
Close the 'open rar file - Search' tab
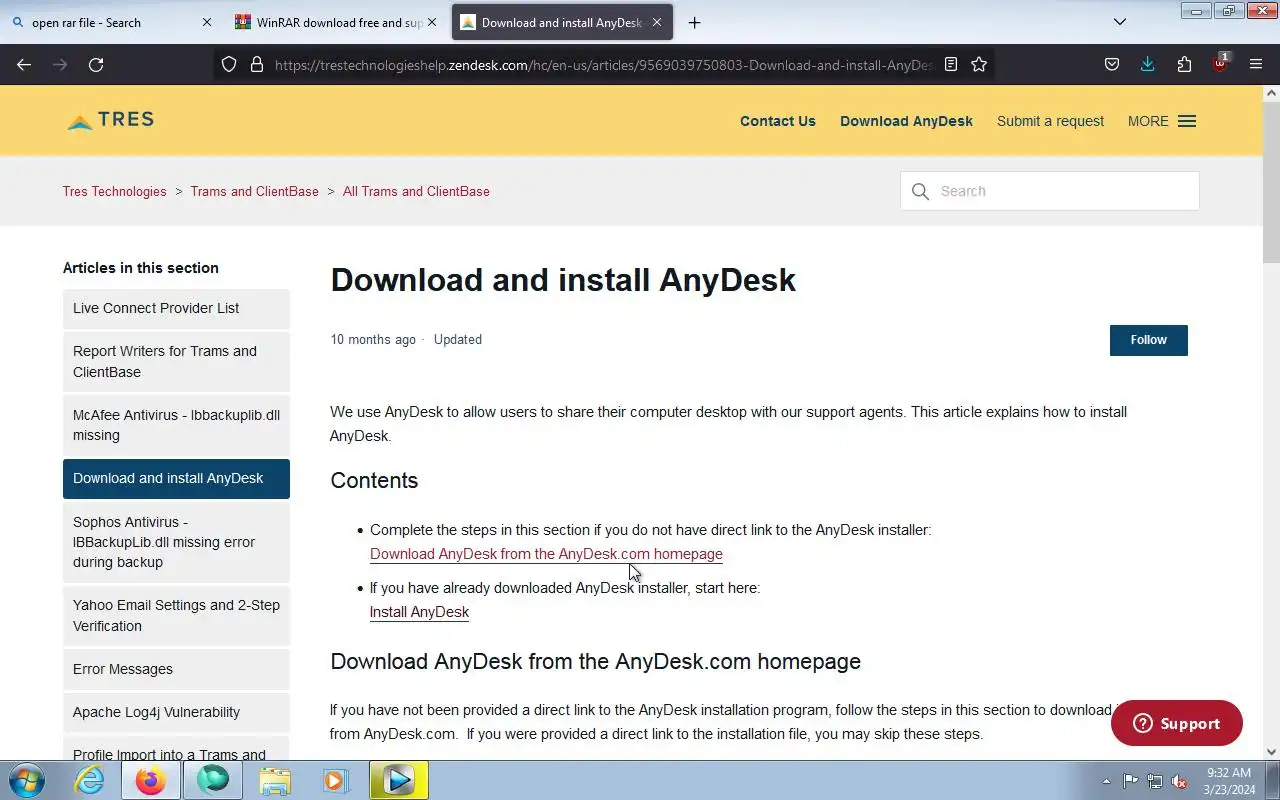click(x=207, y=22)
